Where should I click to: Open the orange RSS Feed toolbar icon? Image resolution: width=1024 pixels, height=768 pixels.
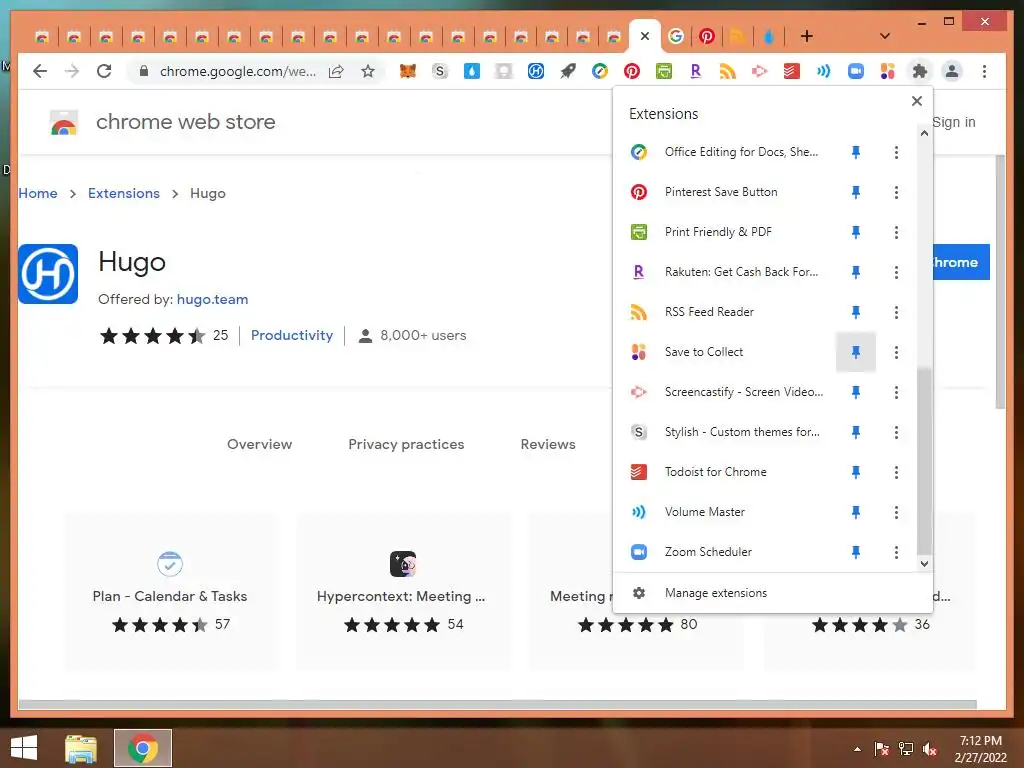728,71
